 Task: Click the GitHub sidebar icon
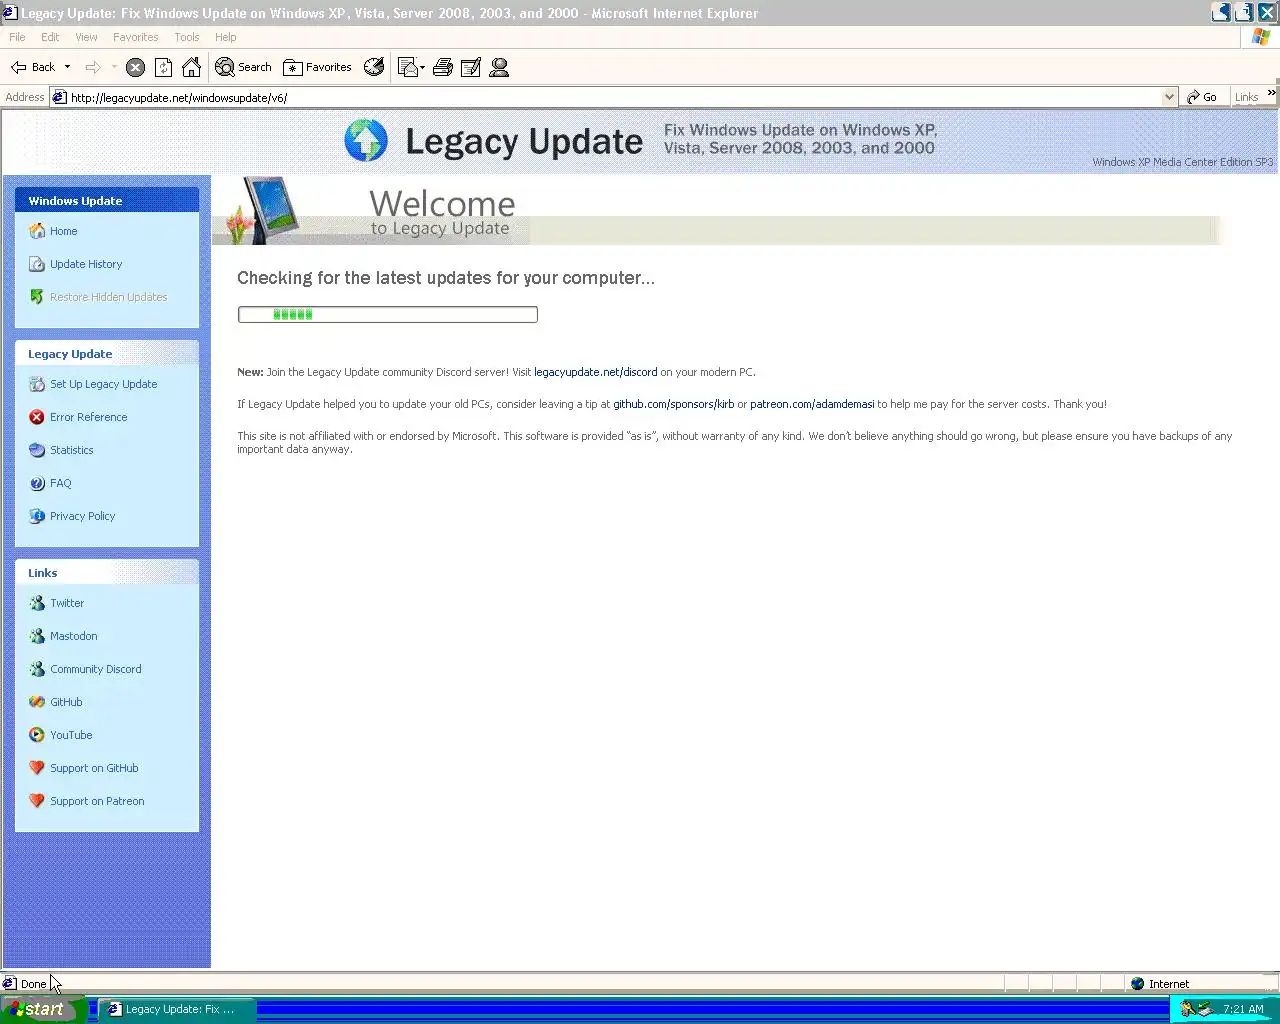[x=37, y=702]
